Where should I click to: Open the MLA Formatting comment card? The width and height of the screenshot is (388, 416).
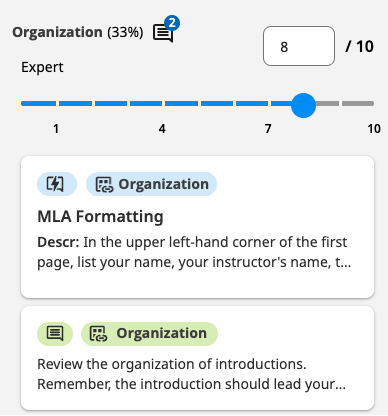(x=197, y=227)
